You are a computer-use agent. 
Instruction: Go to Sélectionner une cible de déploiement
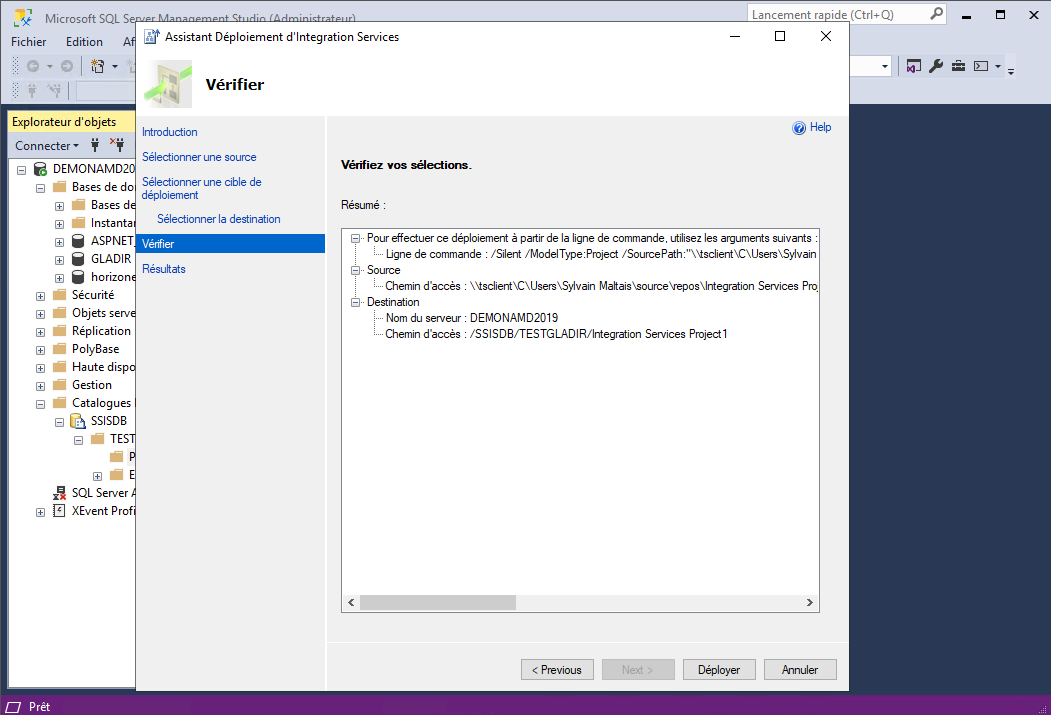click(202, 188)
